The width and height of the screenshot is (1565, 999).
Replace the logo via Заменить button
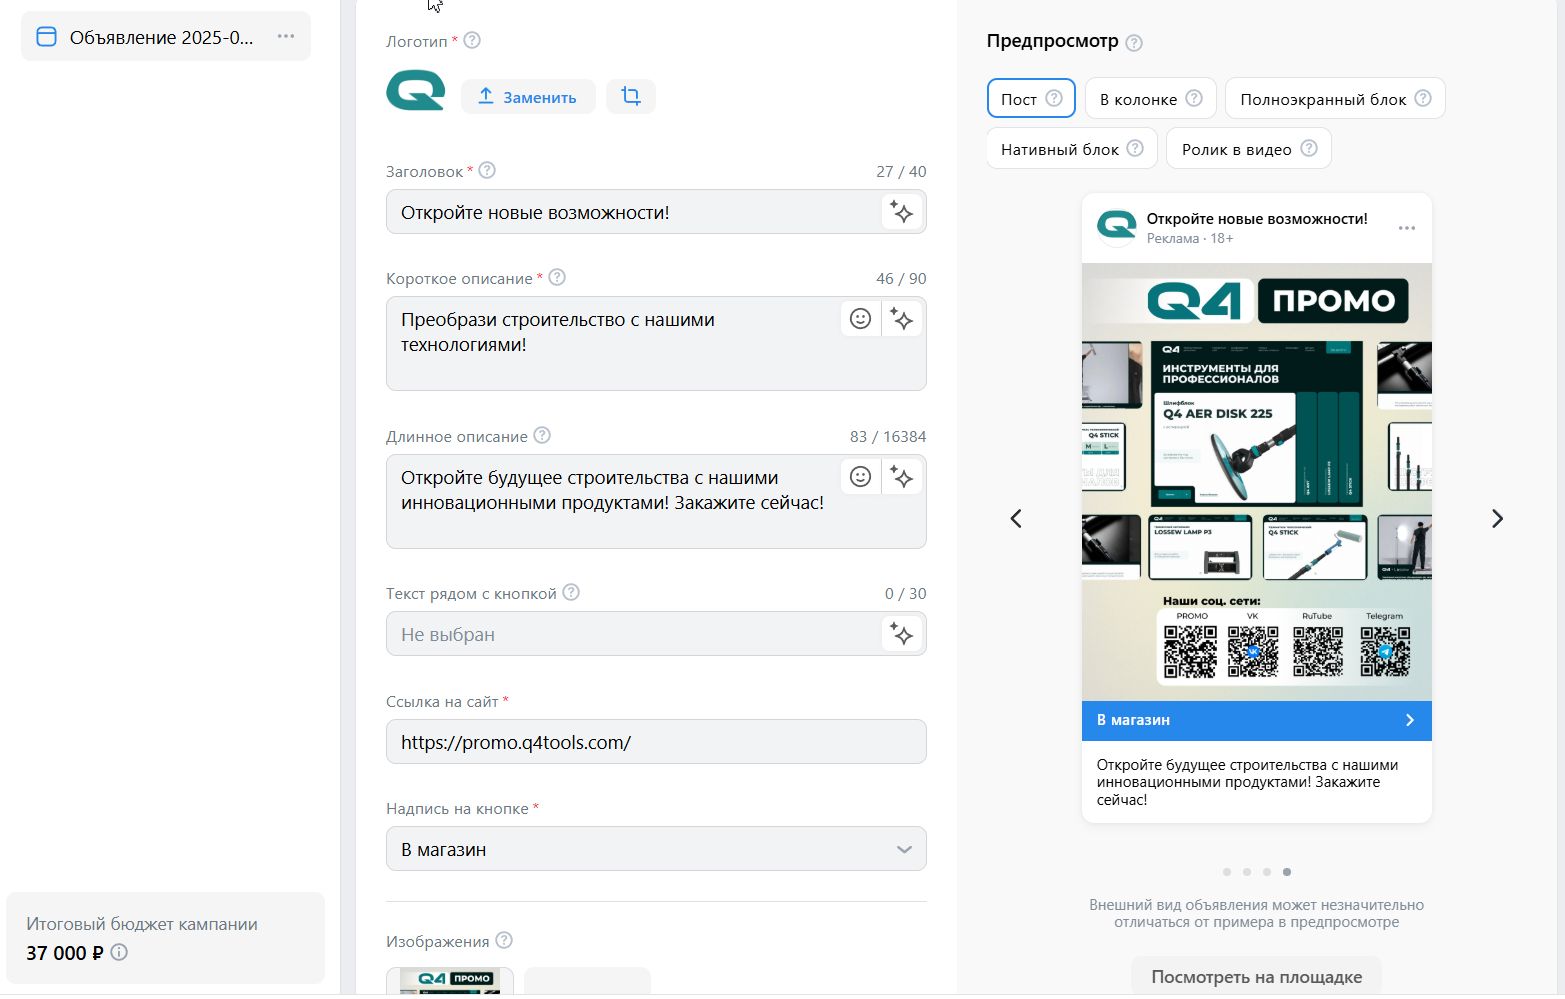528,96
